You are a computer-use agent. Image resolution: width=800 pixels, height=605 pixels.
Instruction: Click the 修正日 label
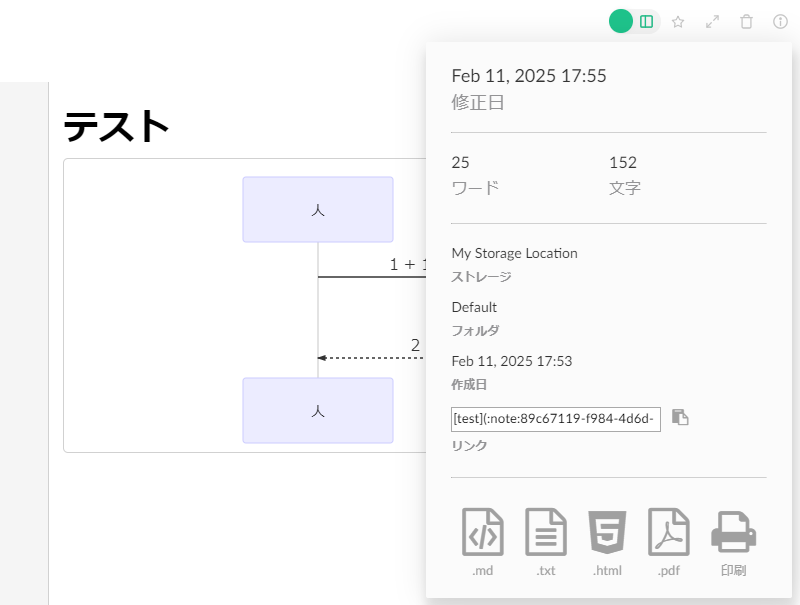pos(478,103)
